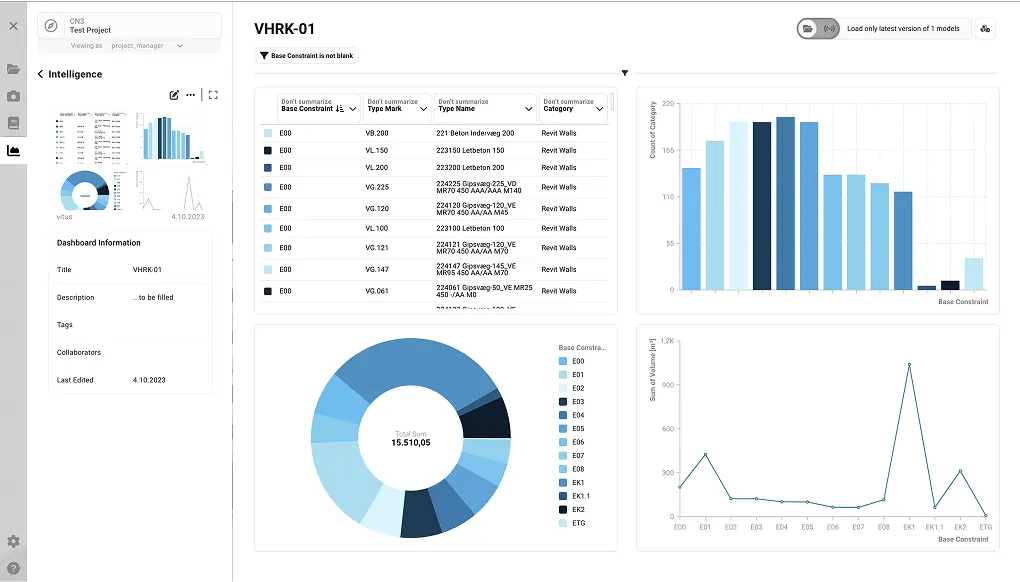Click the book library sidebar icon
1020x582 pixels.
pos(13,124)
